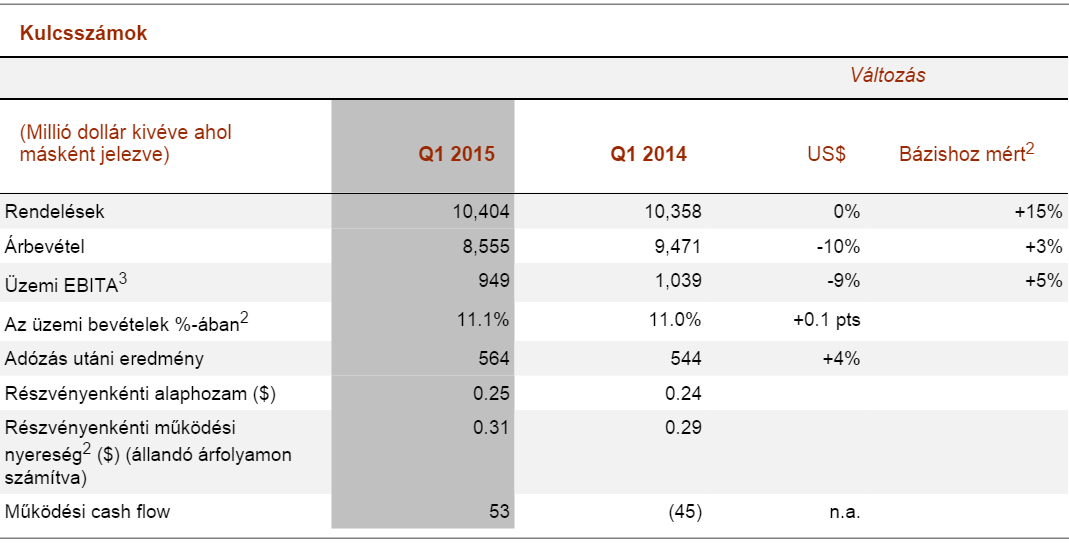
Task: Click the Millió dollár unit note text
Action: (125, 143)
